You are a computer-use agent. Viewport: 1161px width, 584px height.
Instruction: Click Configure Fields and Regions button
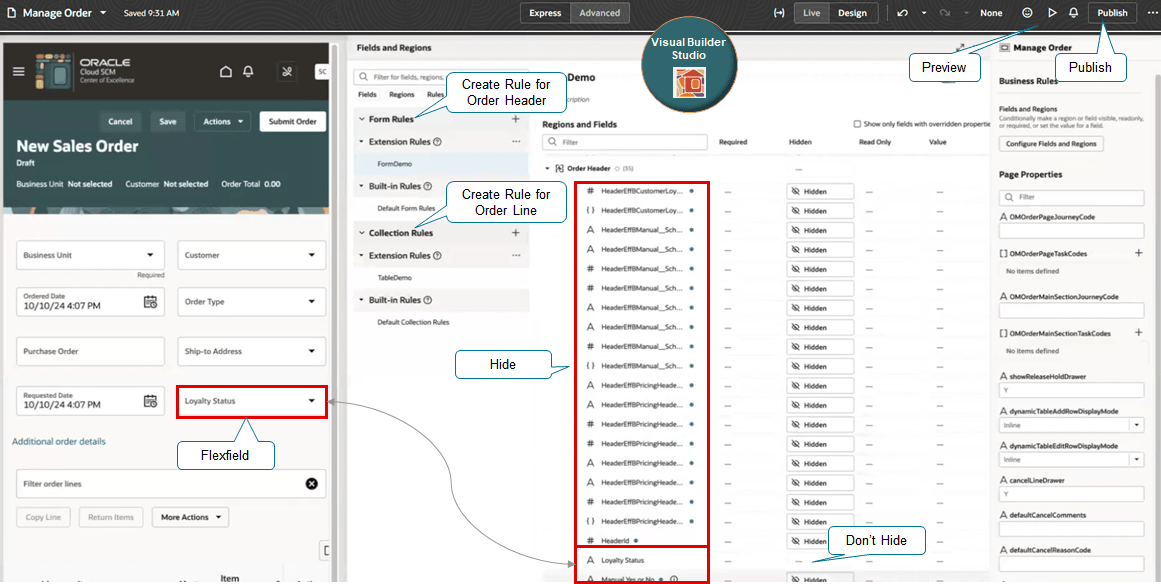[x=1051, y=144]
